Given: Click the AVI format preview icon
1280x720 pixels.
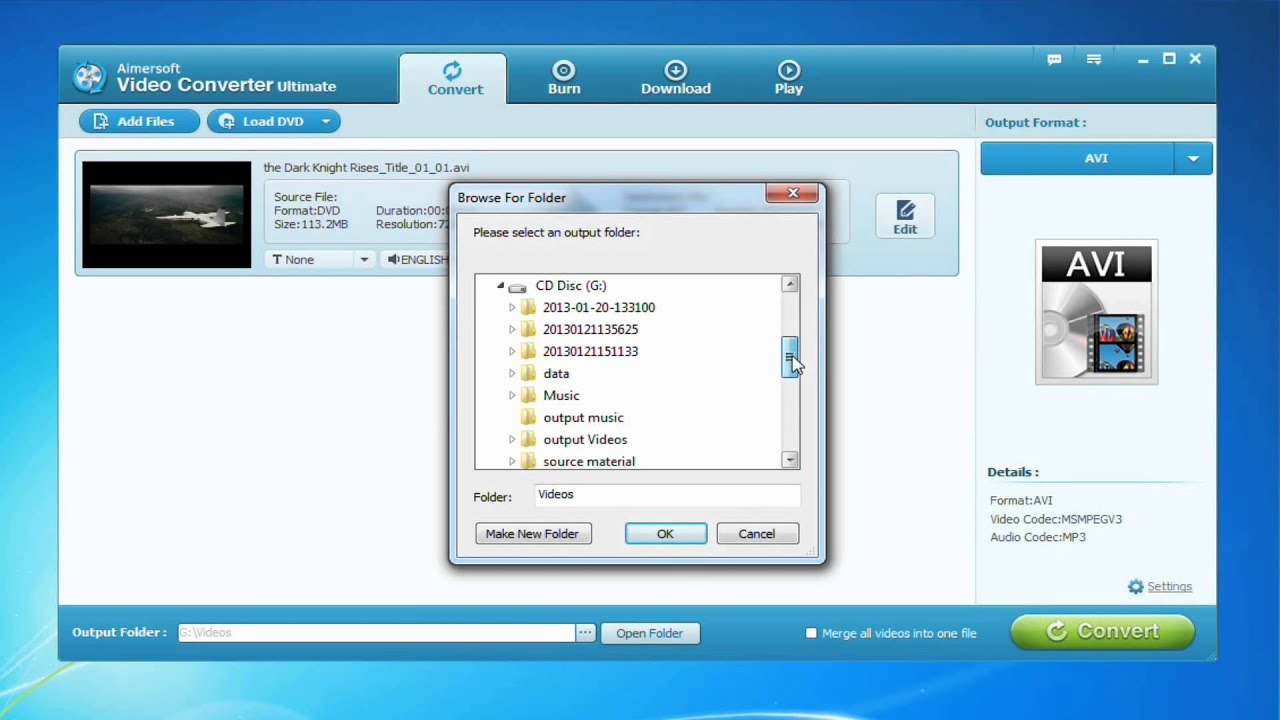Looking at the screenshot, I should (1096, 312).
